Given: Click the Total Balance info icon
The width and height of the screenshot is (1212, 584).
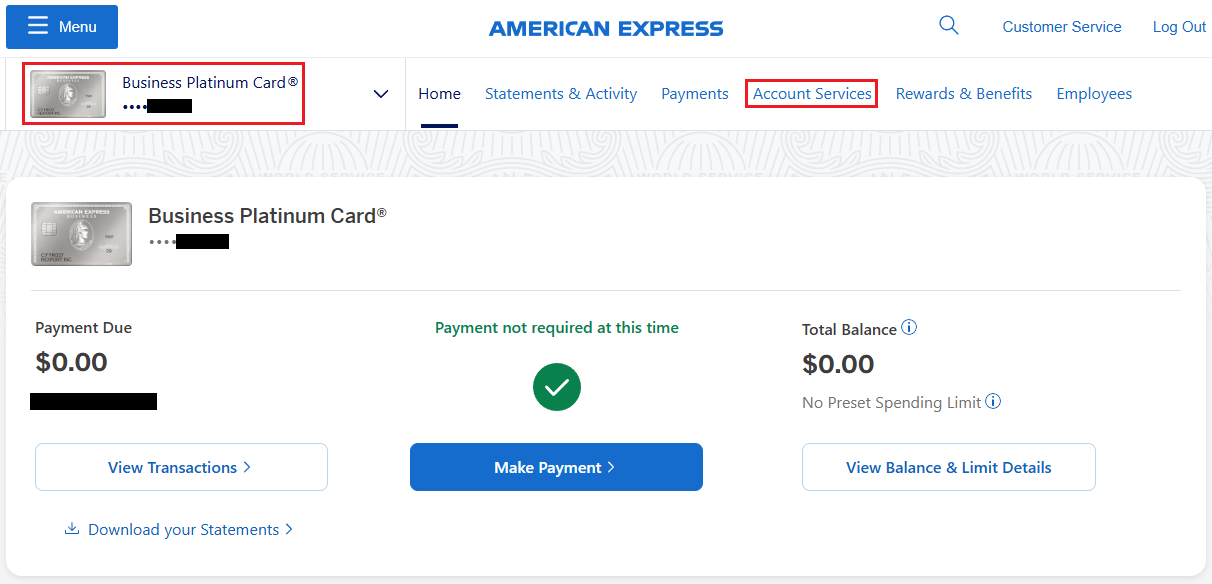Looking at the screenshot, I should coord(909,328).
